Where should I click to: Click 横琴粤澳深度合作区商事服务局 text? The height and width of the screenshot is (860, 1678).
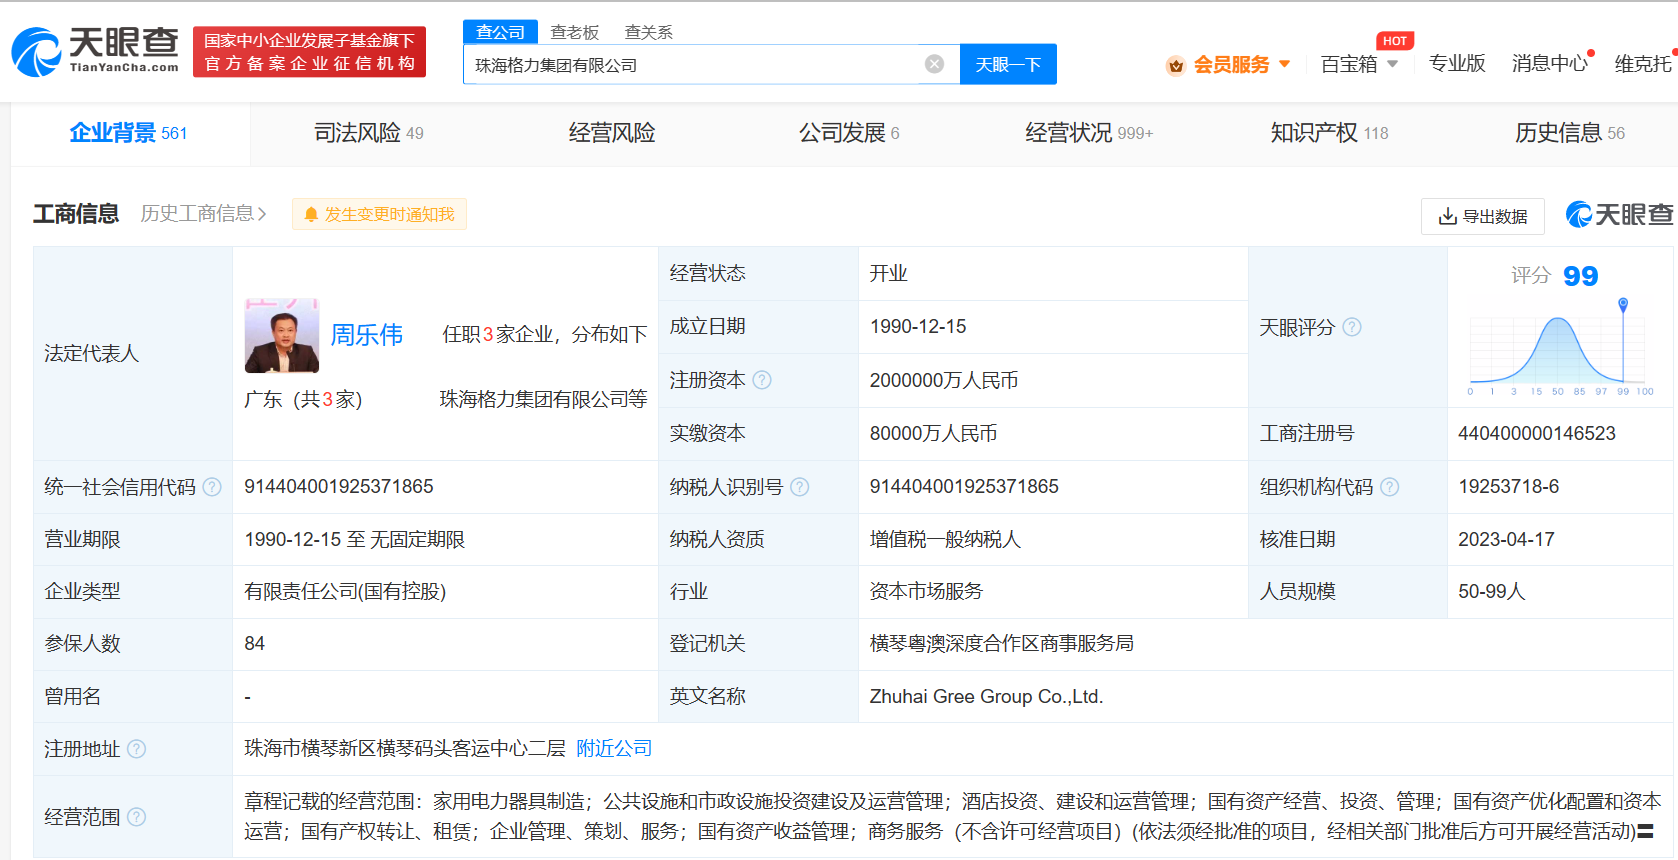1002,644
